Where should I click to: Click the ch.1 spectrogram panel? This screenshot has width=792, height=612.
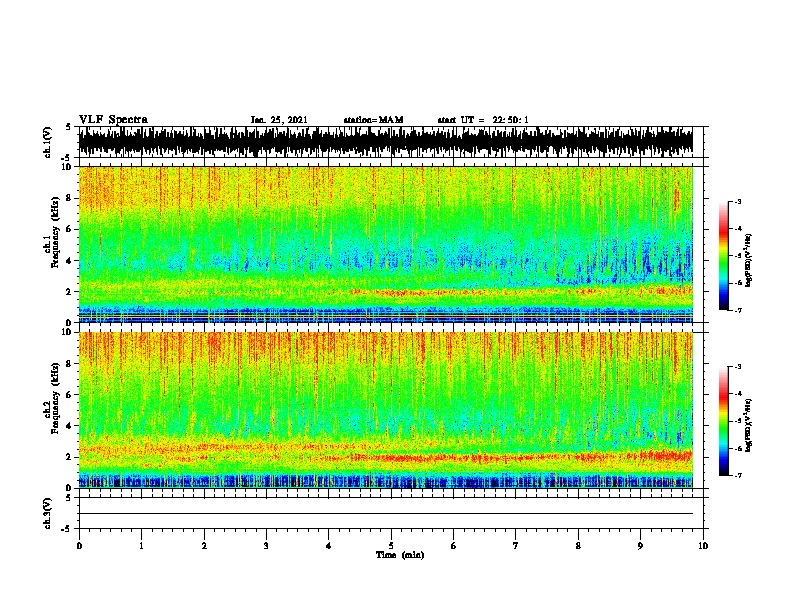[x=386, y=244]
